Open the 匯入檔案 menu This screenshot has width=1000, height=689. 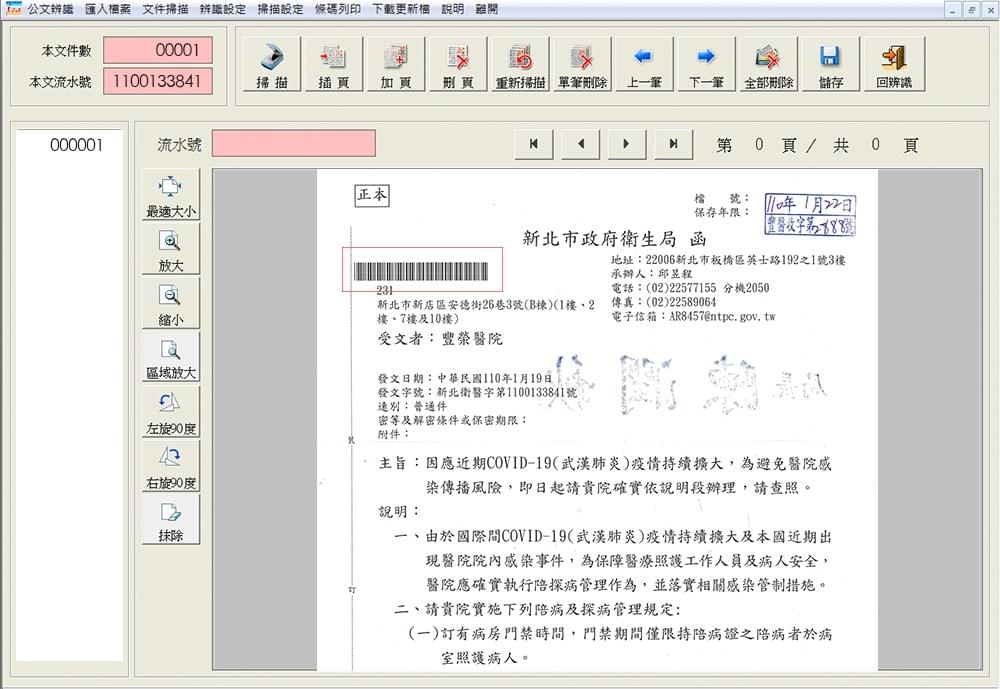107,9
